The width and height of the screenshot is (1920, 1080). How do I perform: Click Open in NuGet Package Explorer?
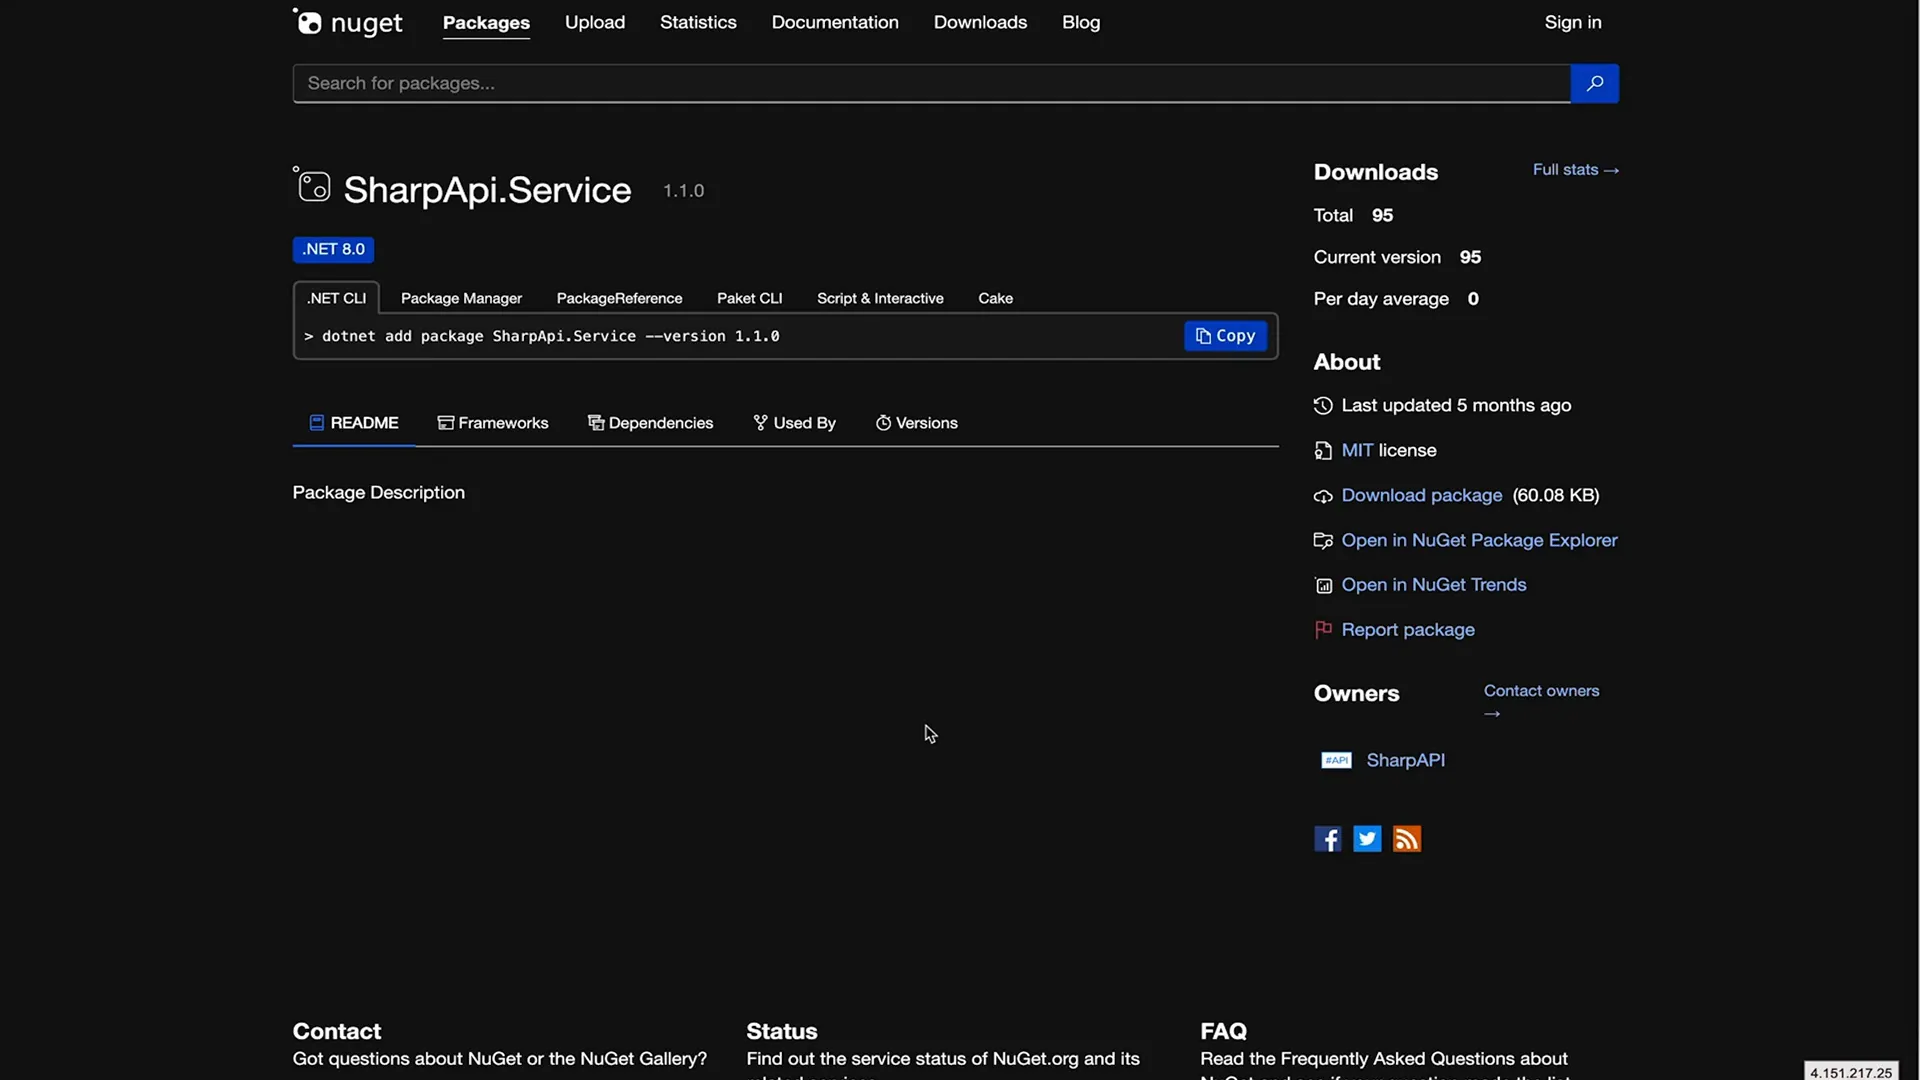[x=1479, y=540]
